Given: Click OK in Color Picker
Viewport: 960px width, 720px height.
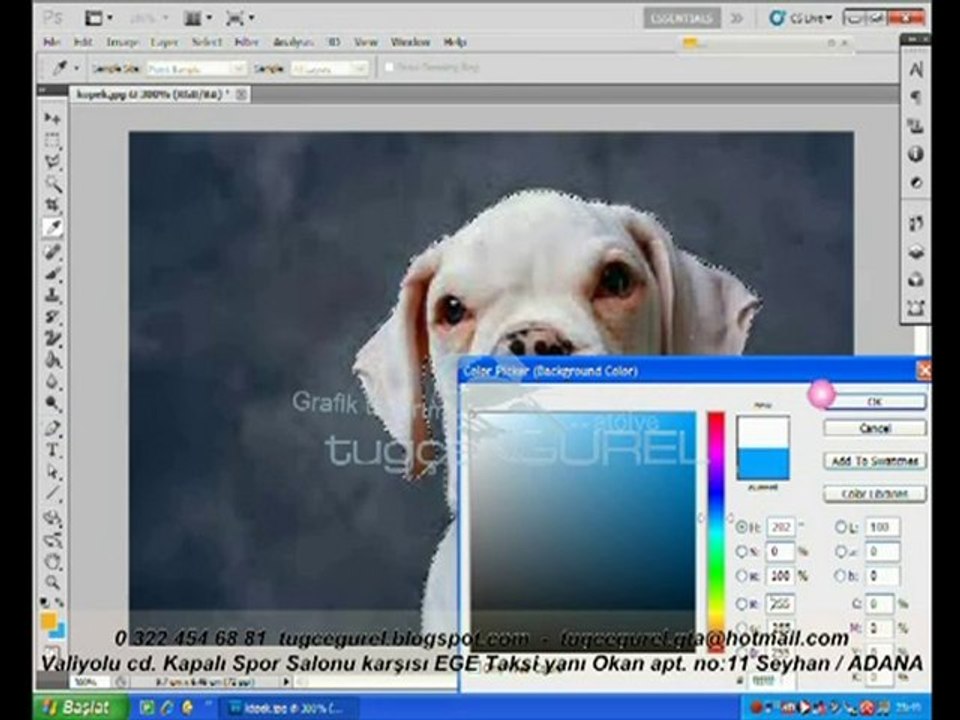Looking at the screenshot, I should click(875, 402).
